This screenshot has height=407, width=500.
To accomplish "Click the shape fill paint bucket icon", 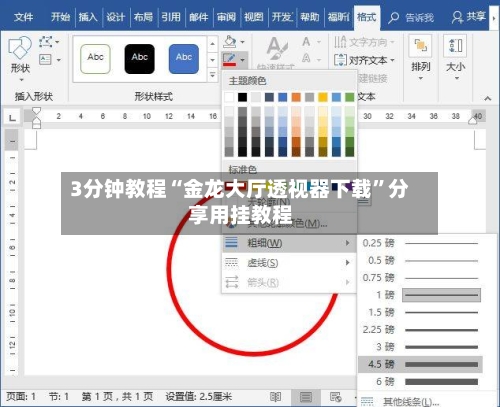I will click(x=230, y=42).
